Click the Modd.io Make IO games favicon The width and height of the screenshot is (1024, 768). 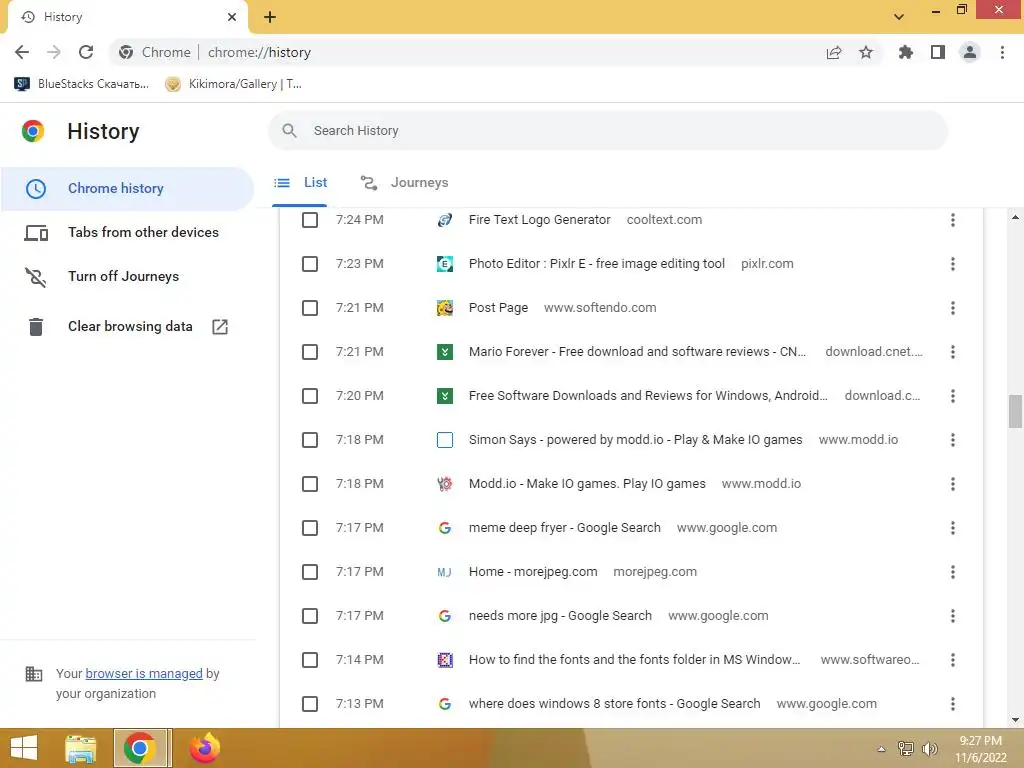pyautogui.click(x=445, y=484)
